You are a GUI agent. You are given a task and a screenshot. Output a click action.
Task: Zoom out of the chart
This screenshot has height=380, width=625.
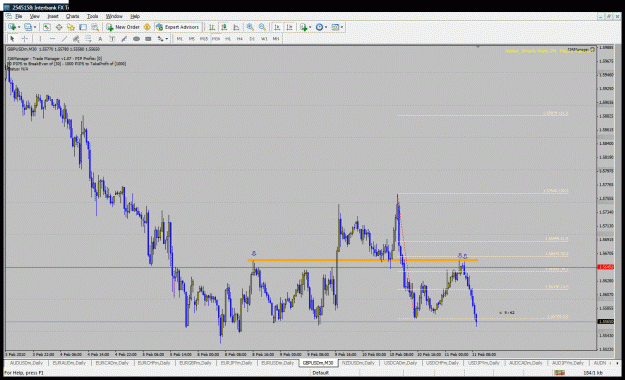[x=262, y=27]
